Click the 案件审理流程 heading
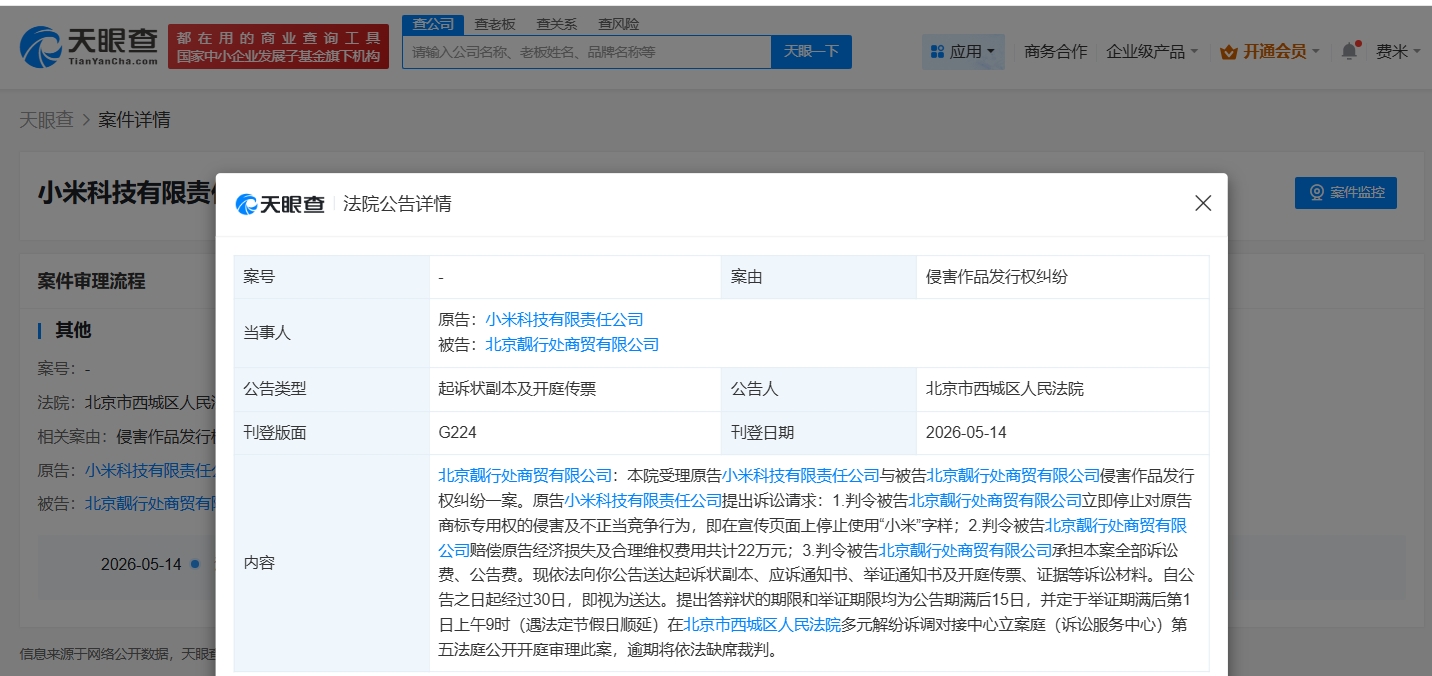This screenshot has height=676, width=1432. point(92,281)
